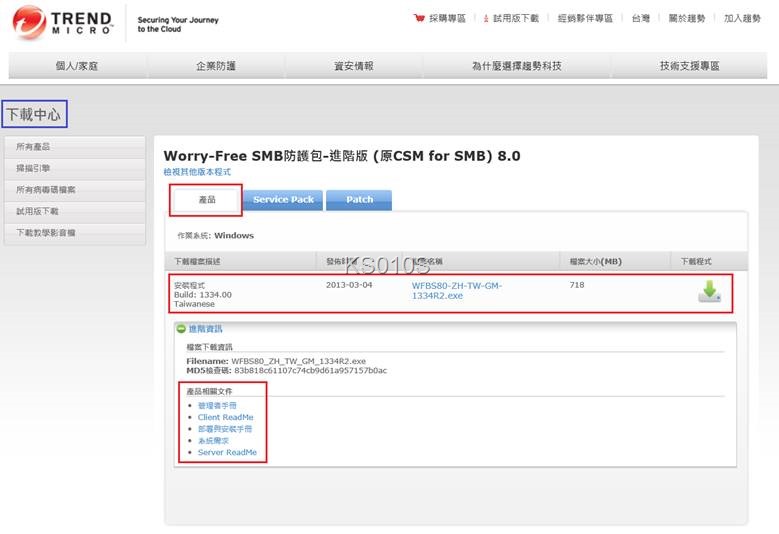
Task: Open the 系統需求 link
Action: tap(213, 441)
